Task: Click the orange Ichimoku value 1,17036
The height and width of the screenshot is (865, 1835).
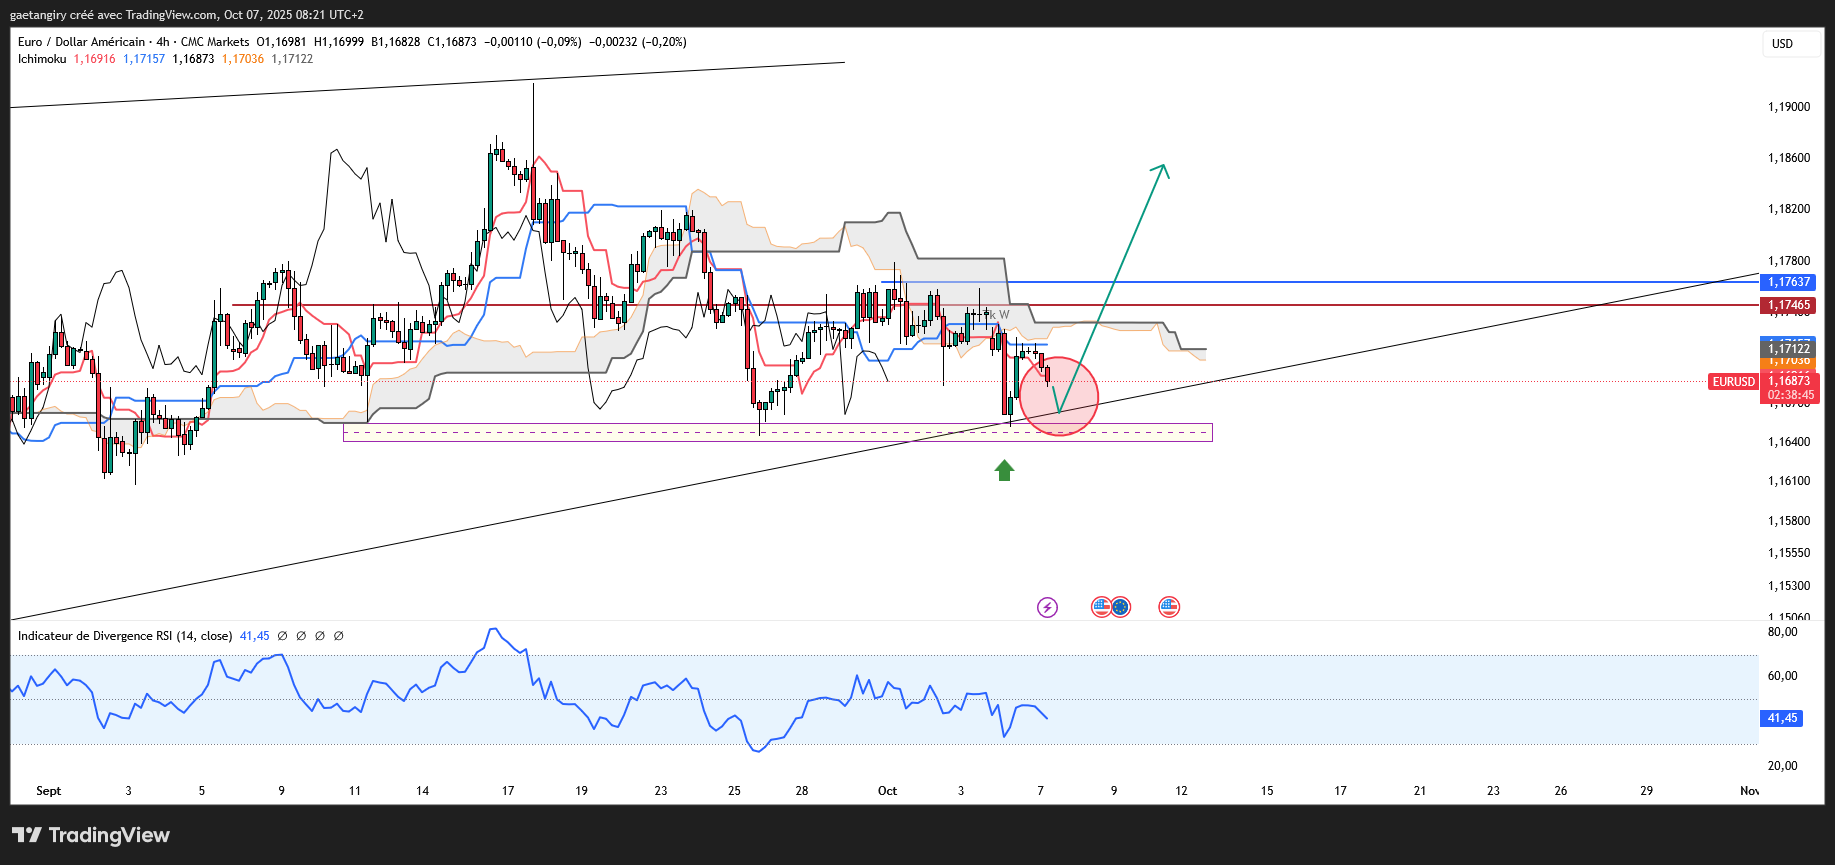Action: [x=243, y=59]
